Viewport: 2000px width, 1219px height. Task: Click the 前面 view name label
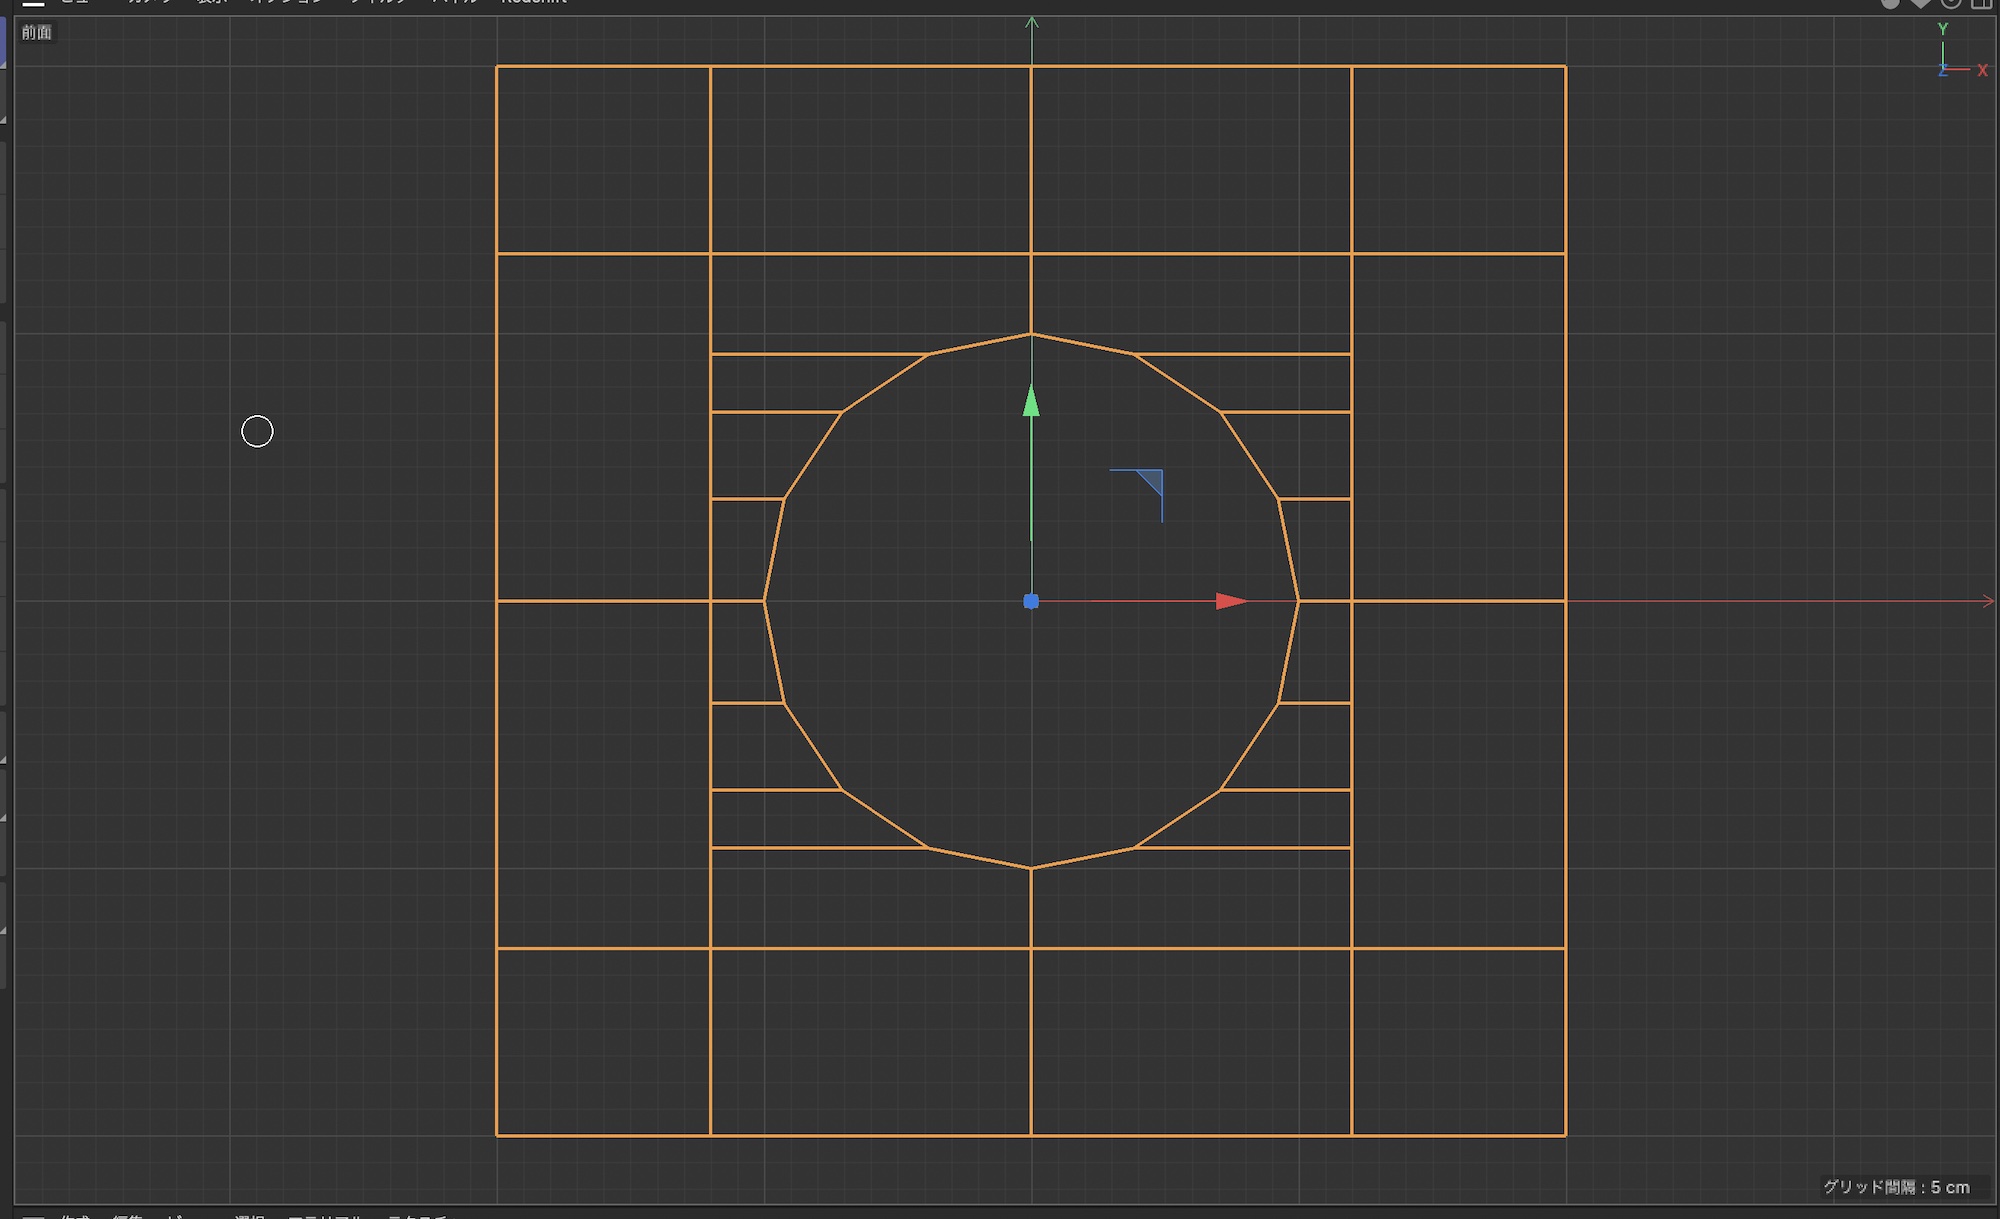[37, 32]
